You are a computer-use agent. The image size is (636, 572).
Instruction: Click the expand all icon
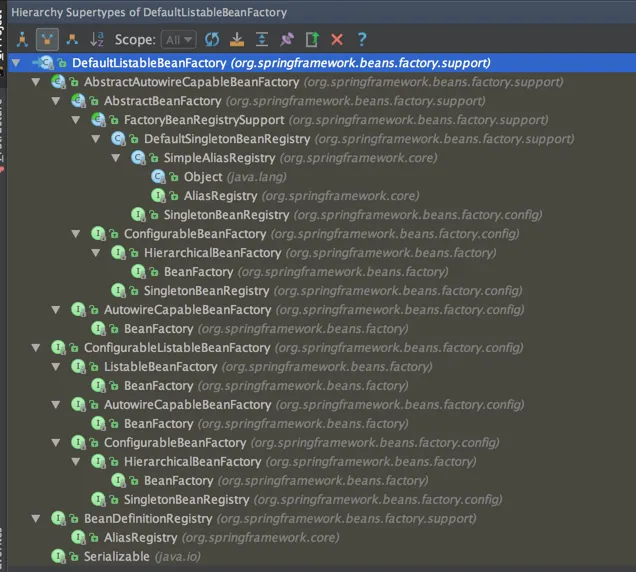tap(261, 40)
